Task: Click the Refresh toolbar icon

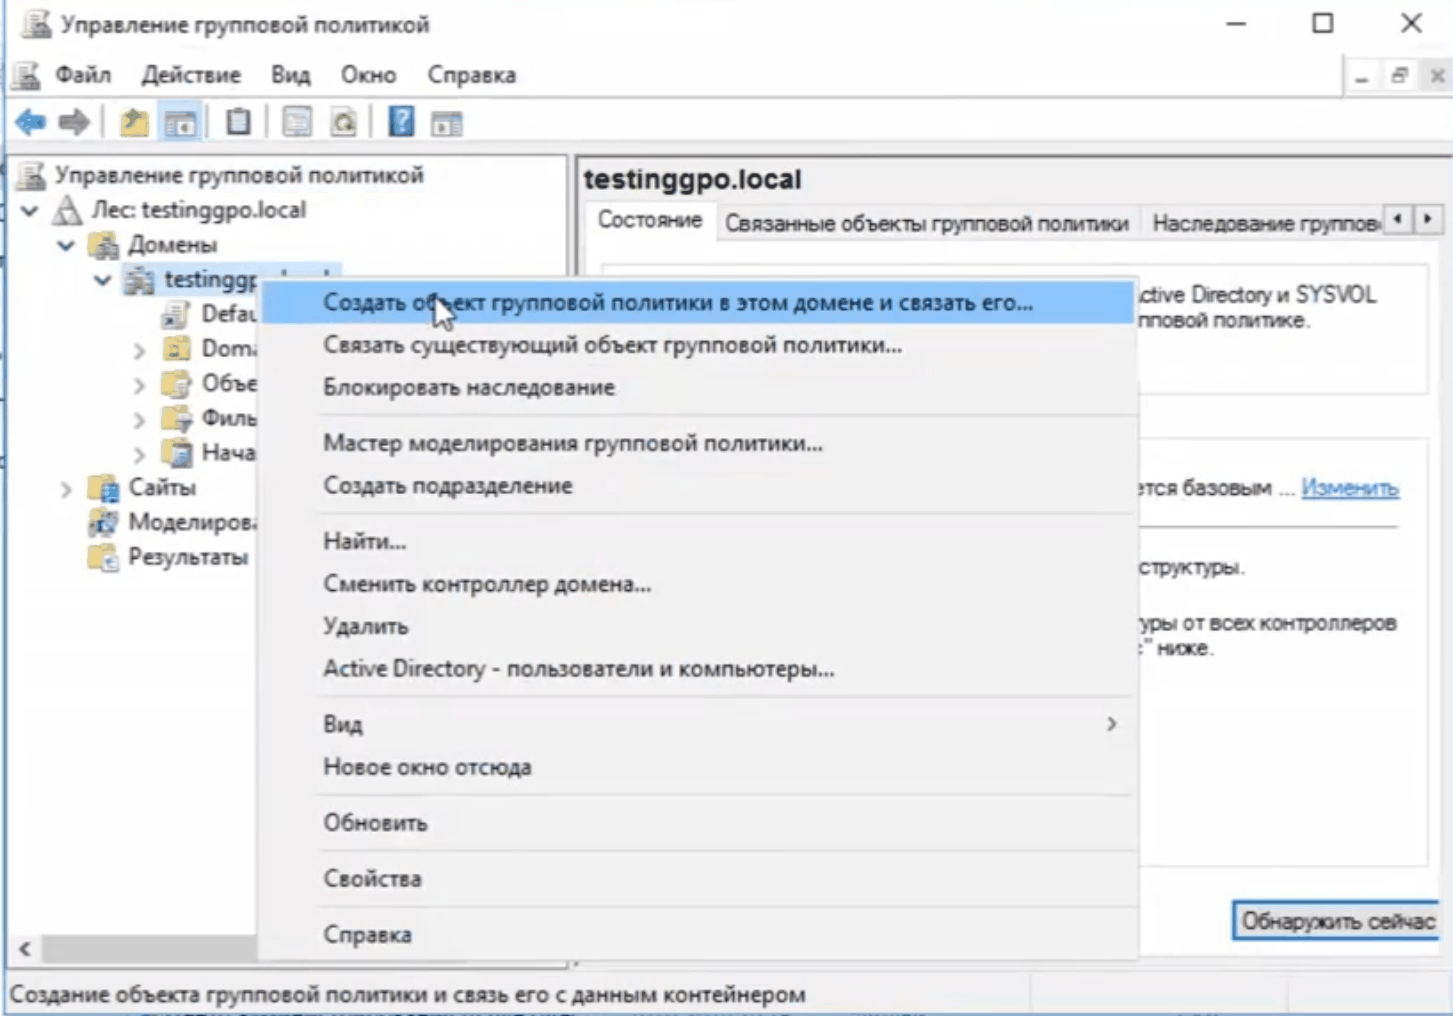Action: coord(344,123)
